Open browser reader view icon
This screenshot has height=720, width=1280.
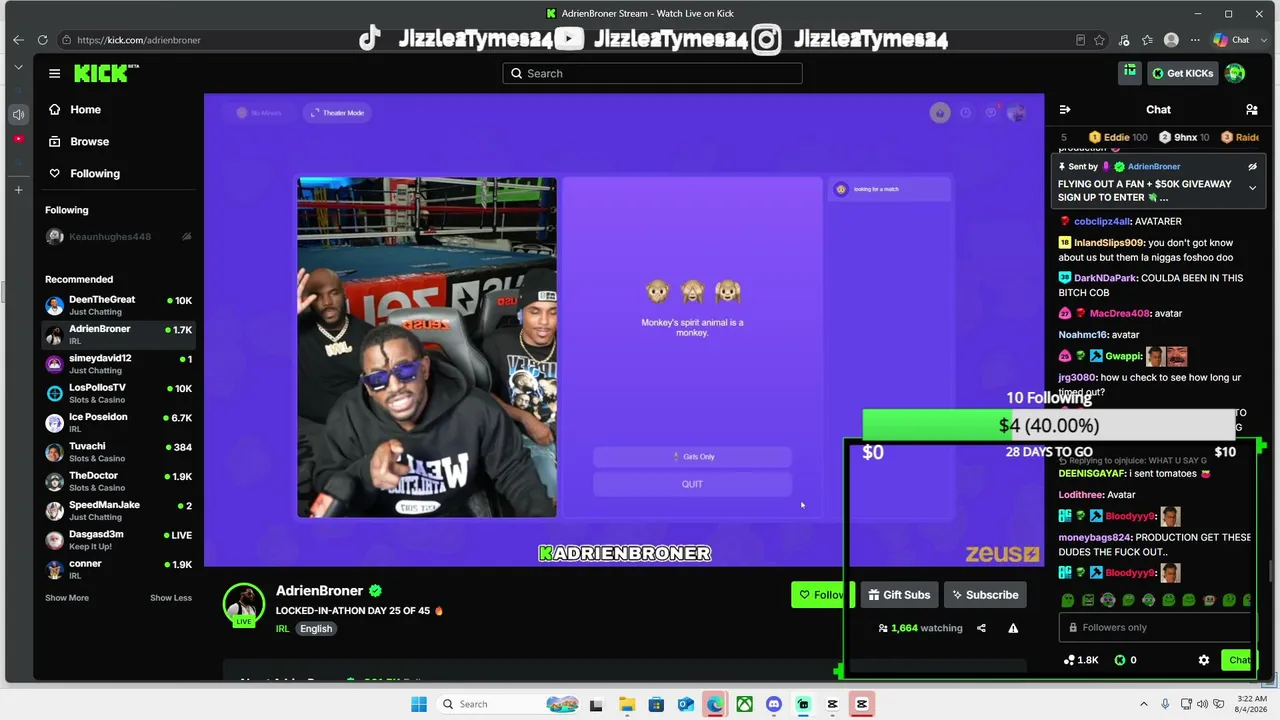pyautogui.click(x=1080, y=40)
